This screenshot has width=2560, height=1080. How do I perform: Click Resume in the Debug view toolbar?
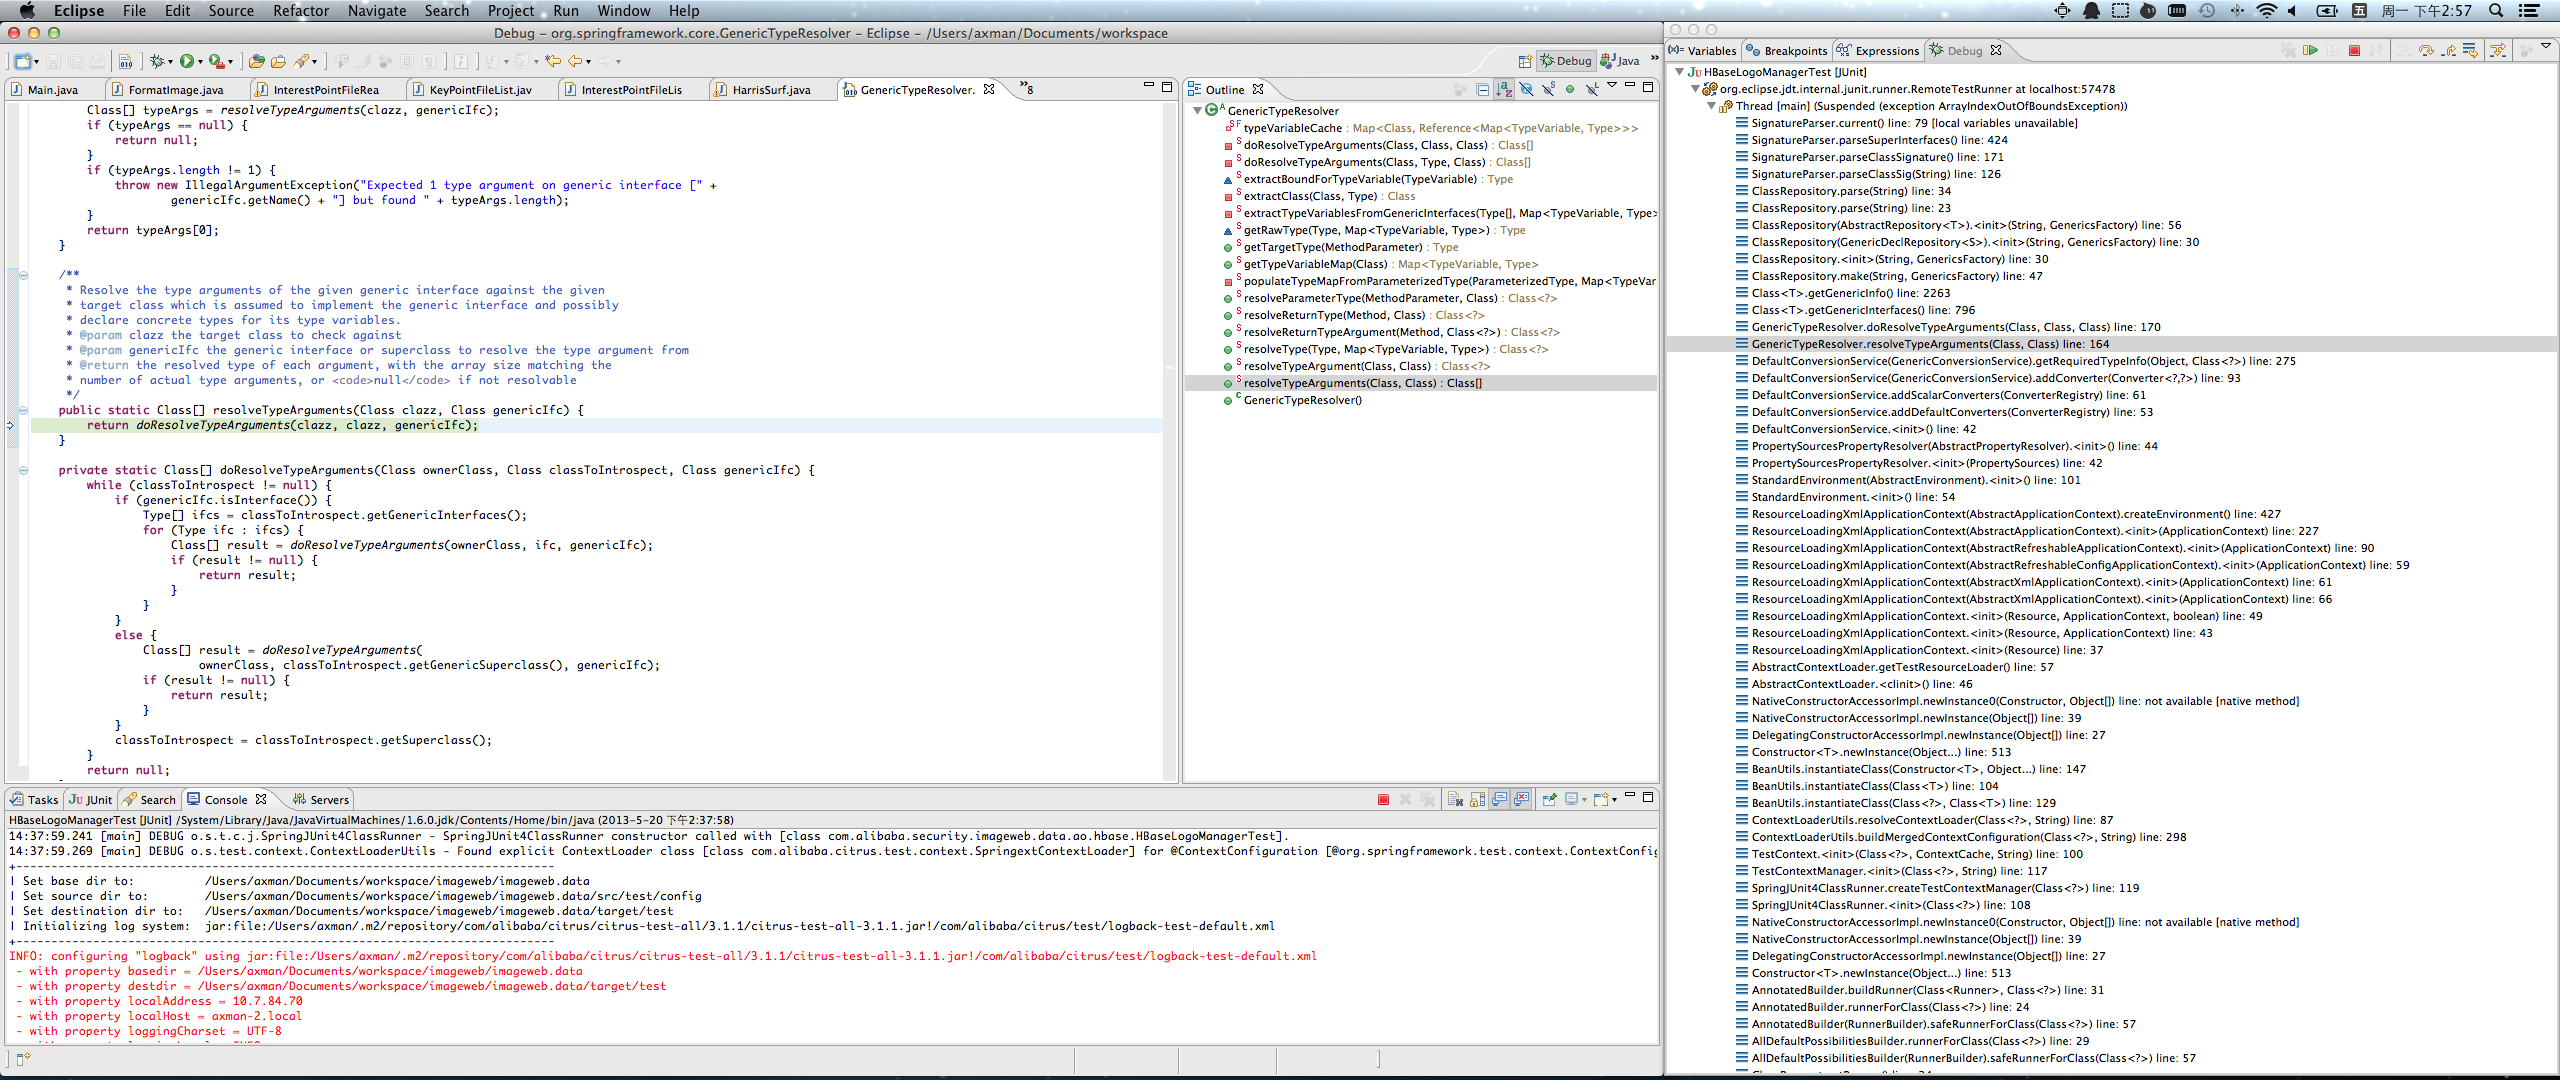(2311, 50)
